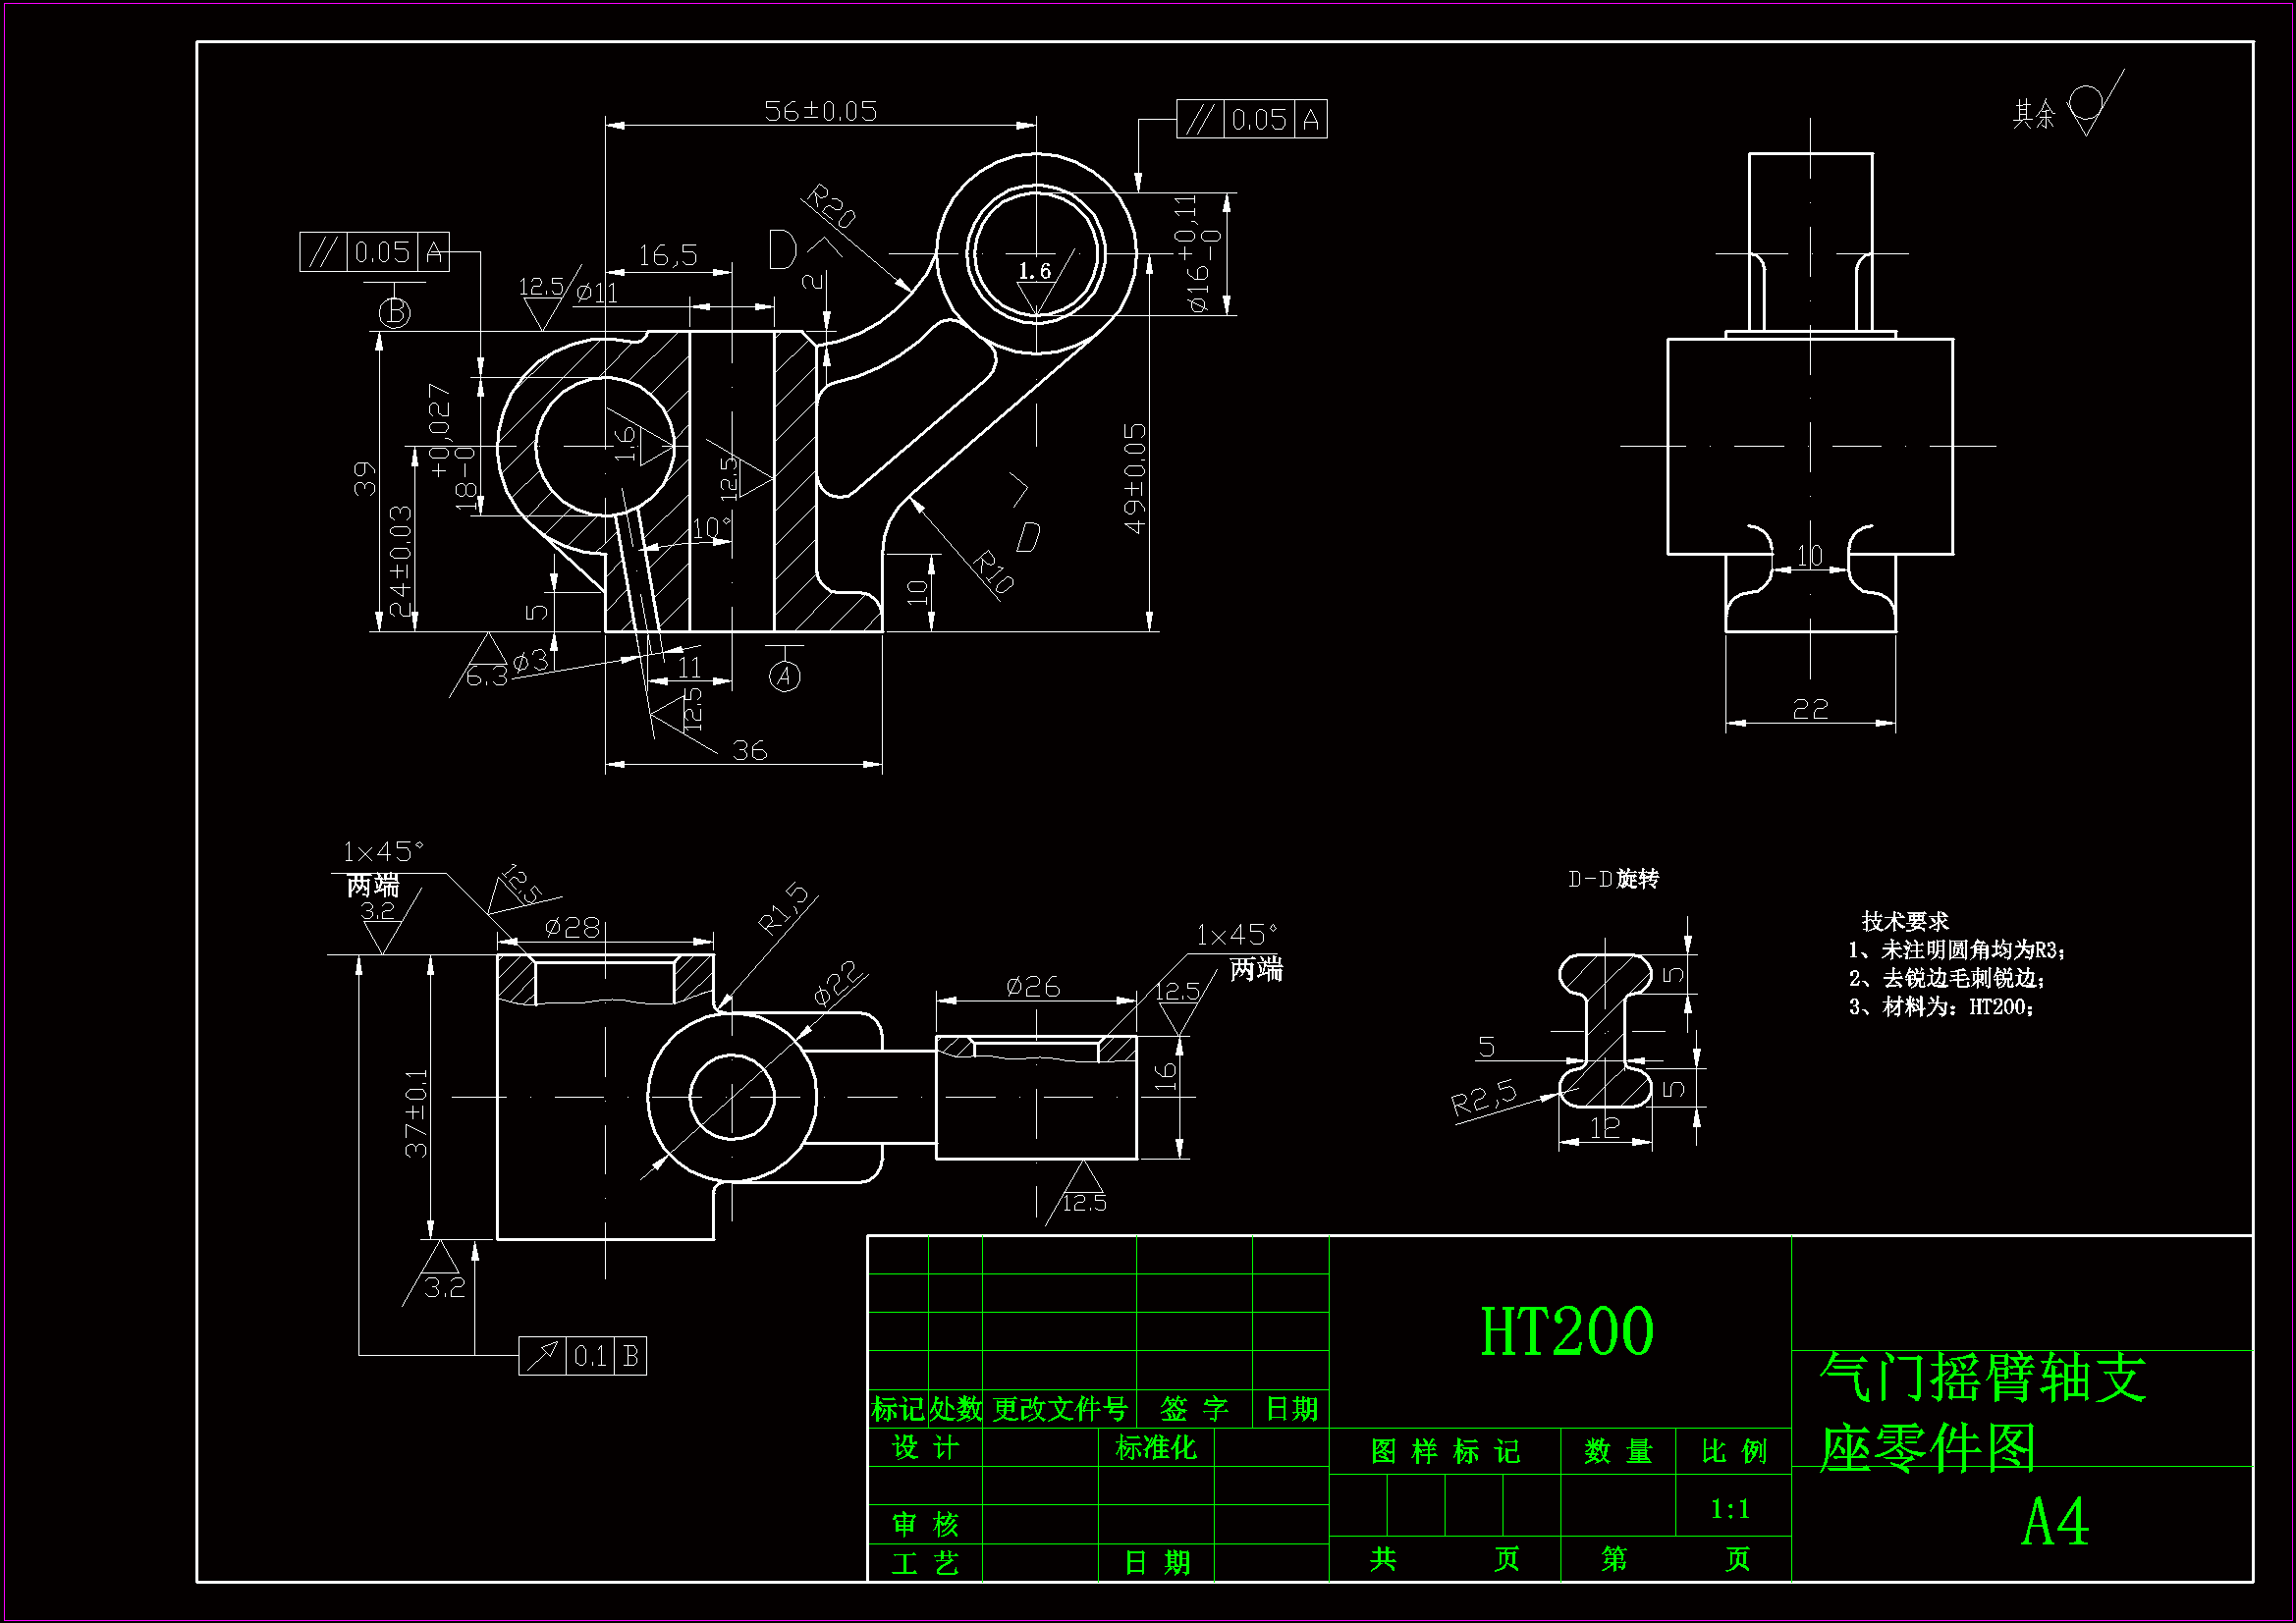Click the 技术要求 heading text
2296x1623 pixels.
(x=1904, y=920)
